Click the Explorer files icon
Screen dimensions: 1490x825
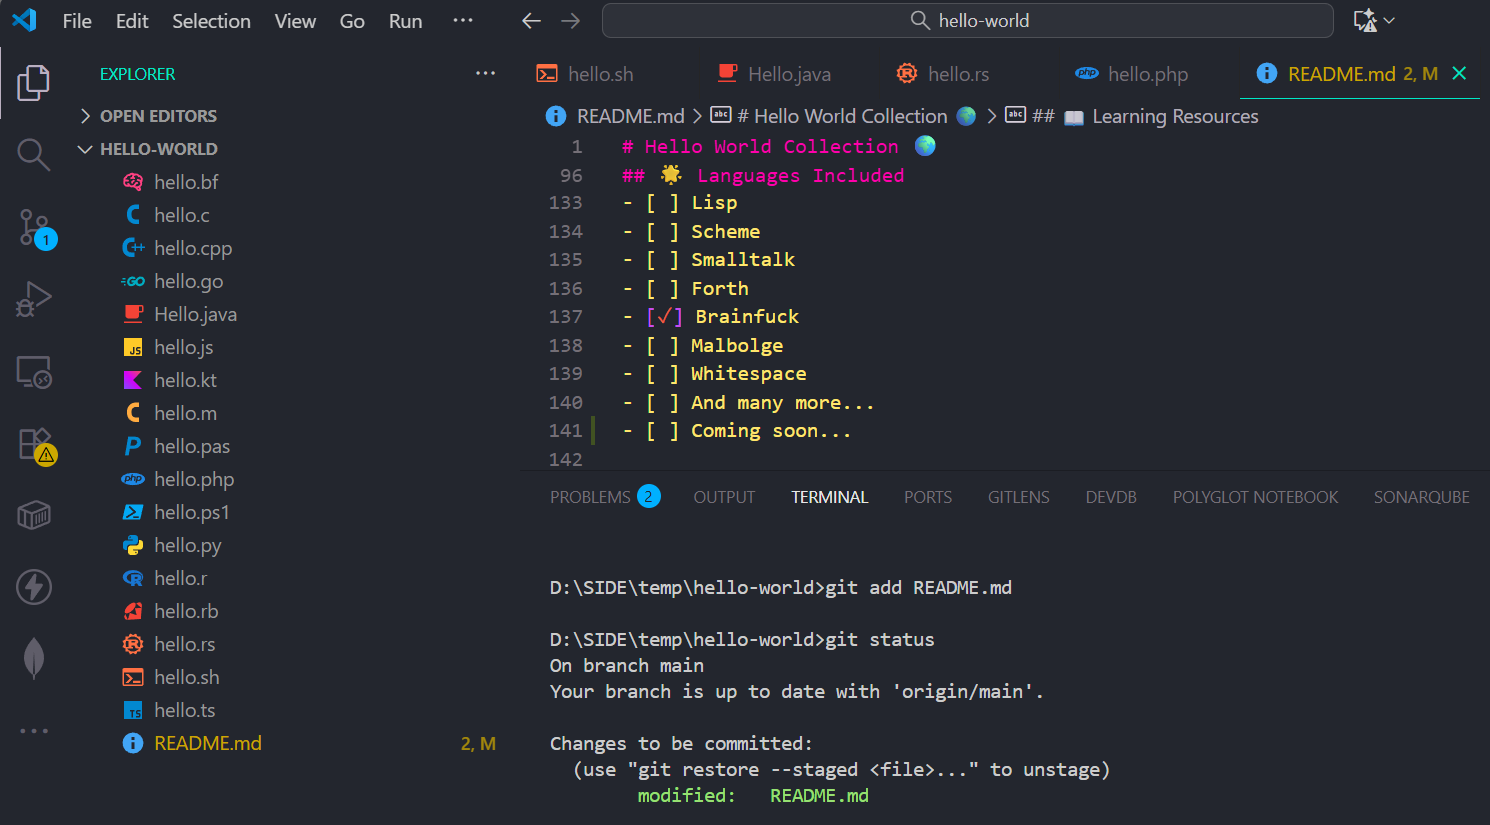point(34,83)
